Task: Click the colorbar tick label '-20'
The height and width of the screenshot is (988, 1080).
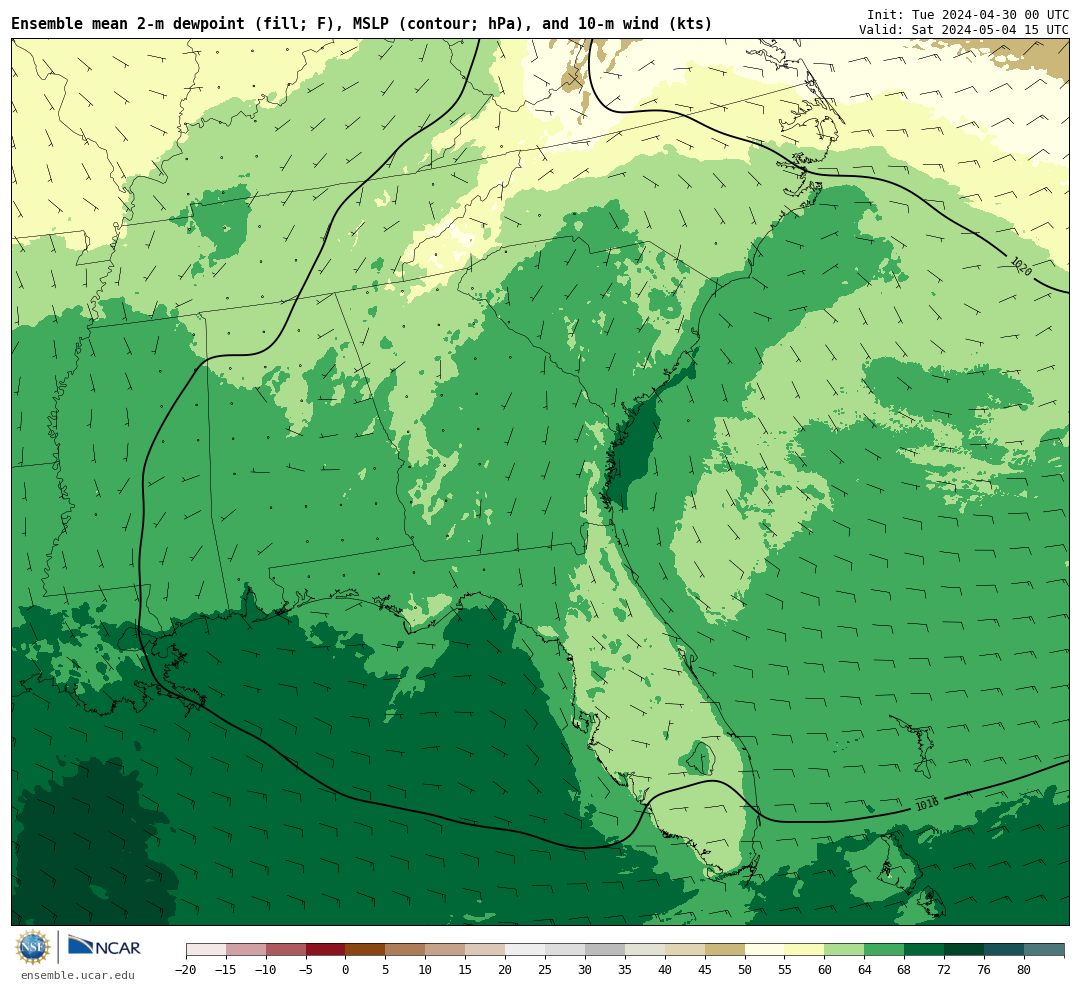Action: pyautogui.click(x=186, y=970)
